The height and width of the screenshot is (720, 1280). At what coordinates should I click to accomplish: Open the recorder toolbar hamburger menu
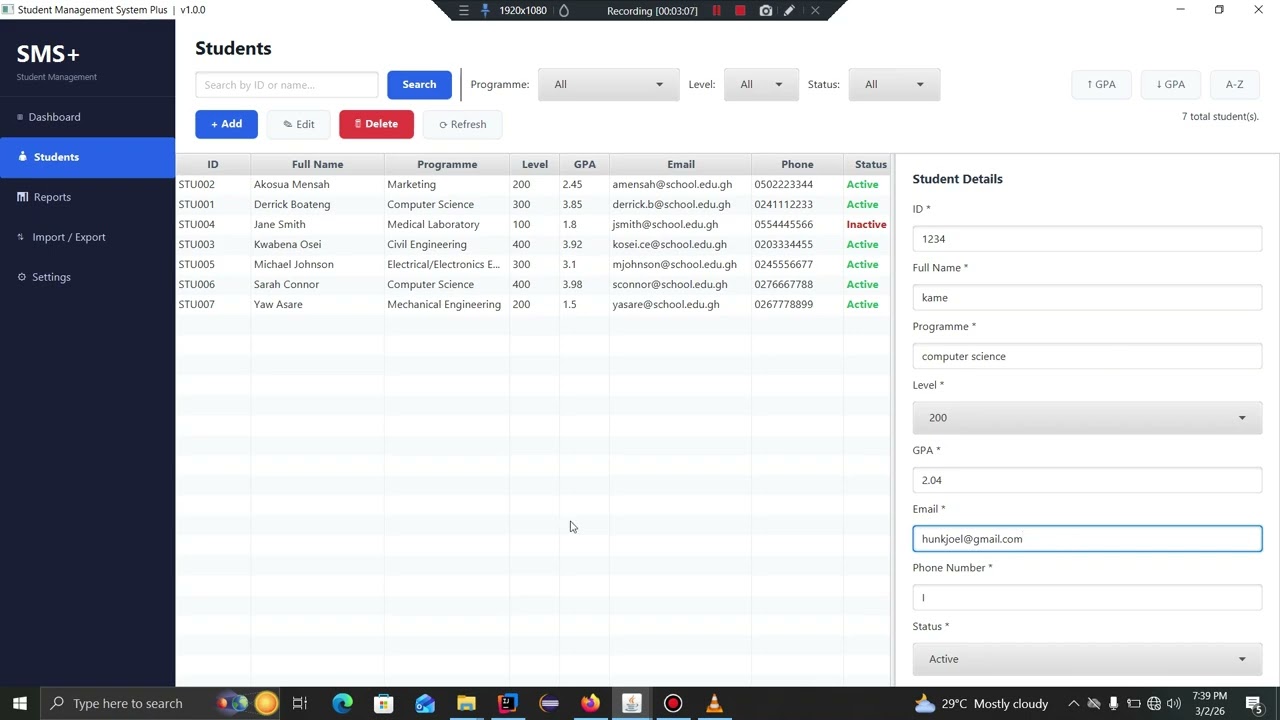coord(463,10)
